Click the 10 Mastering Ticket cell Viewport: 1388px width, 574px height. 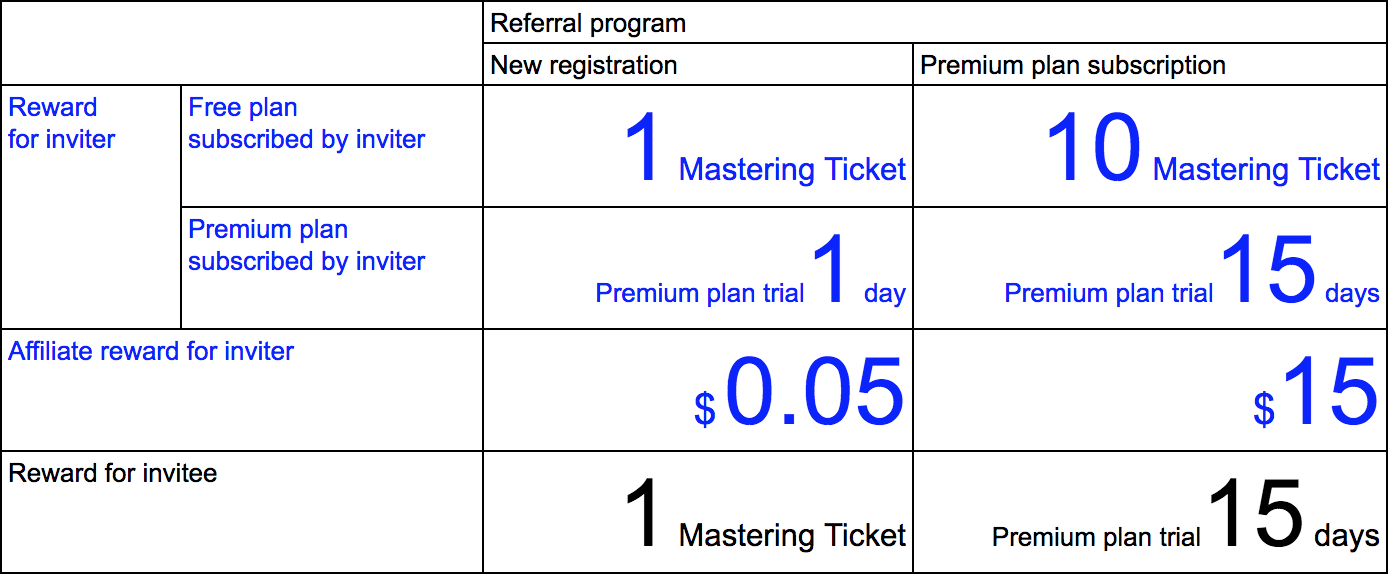pyautogui.click(x=1150, y=146)
